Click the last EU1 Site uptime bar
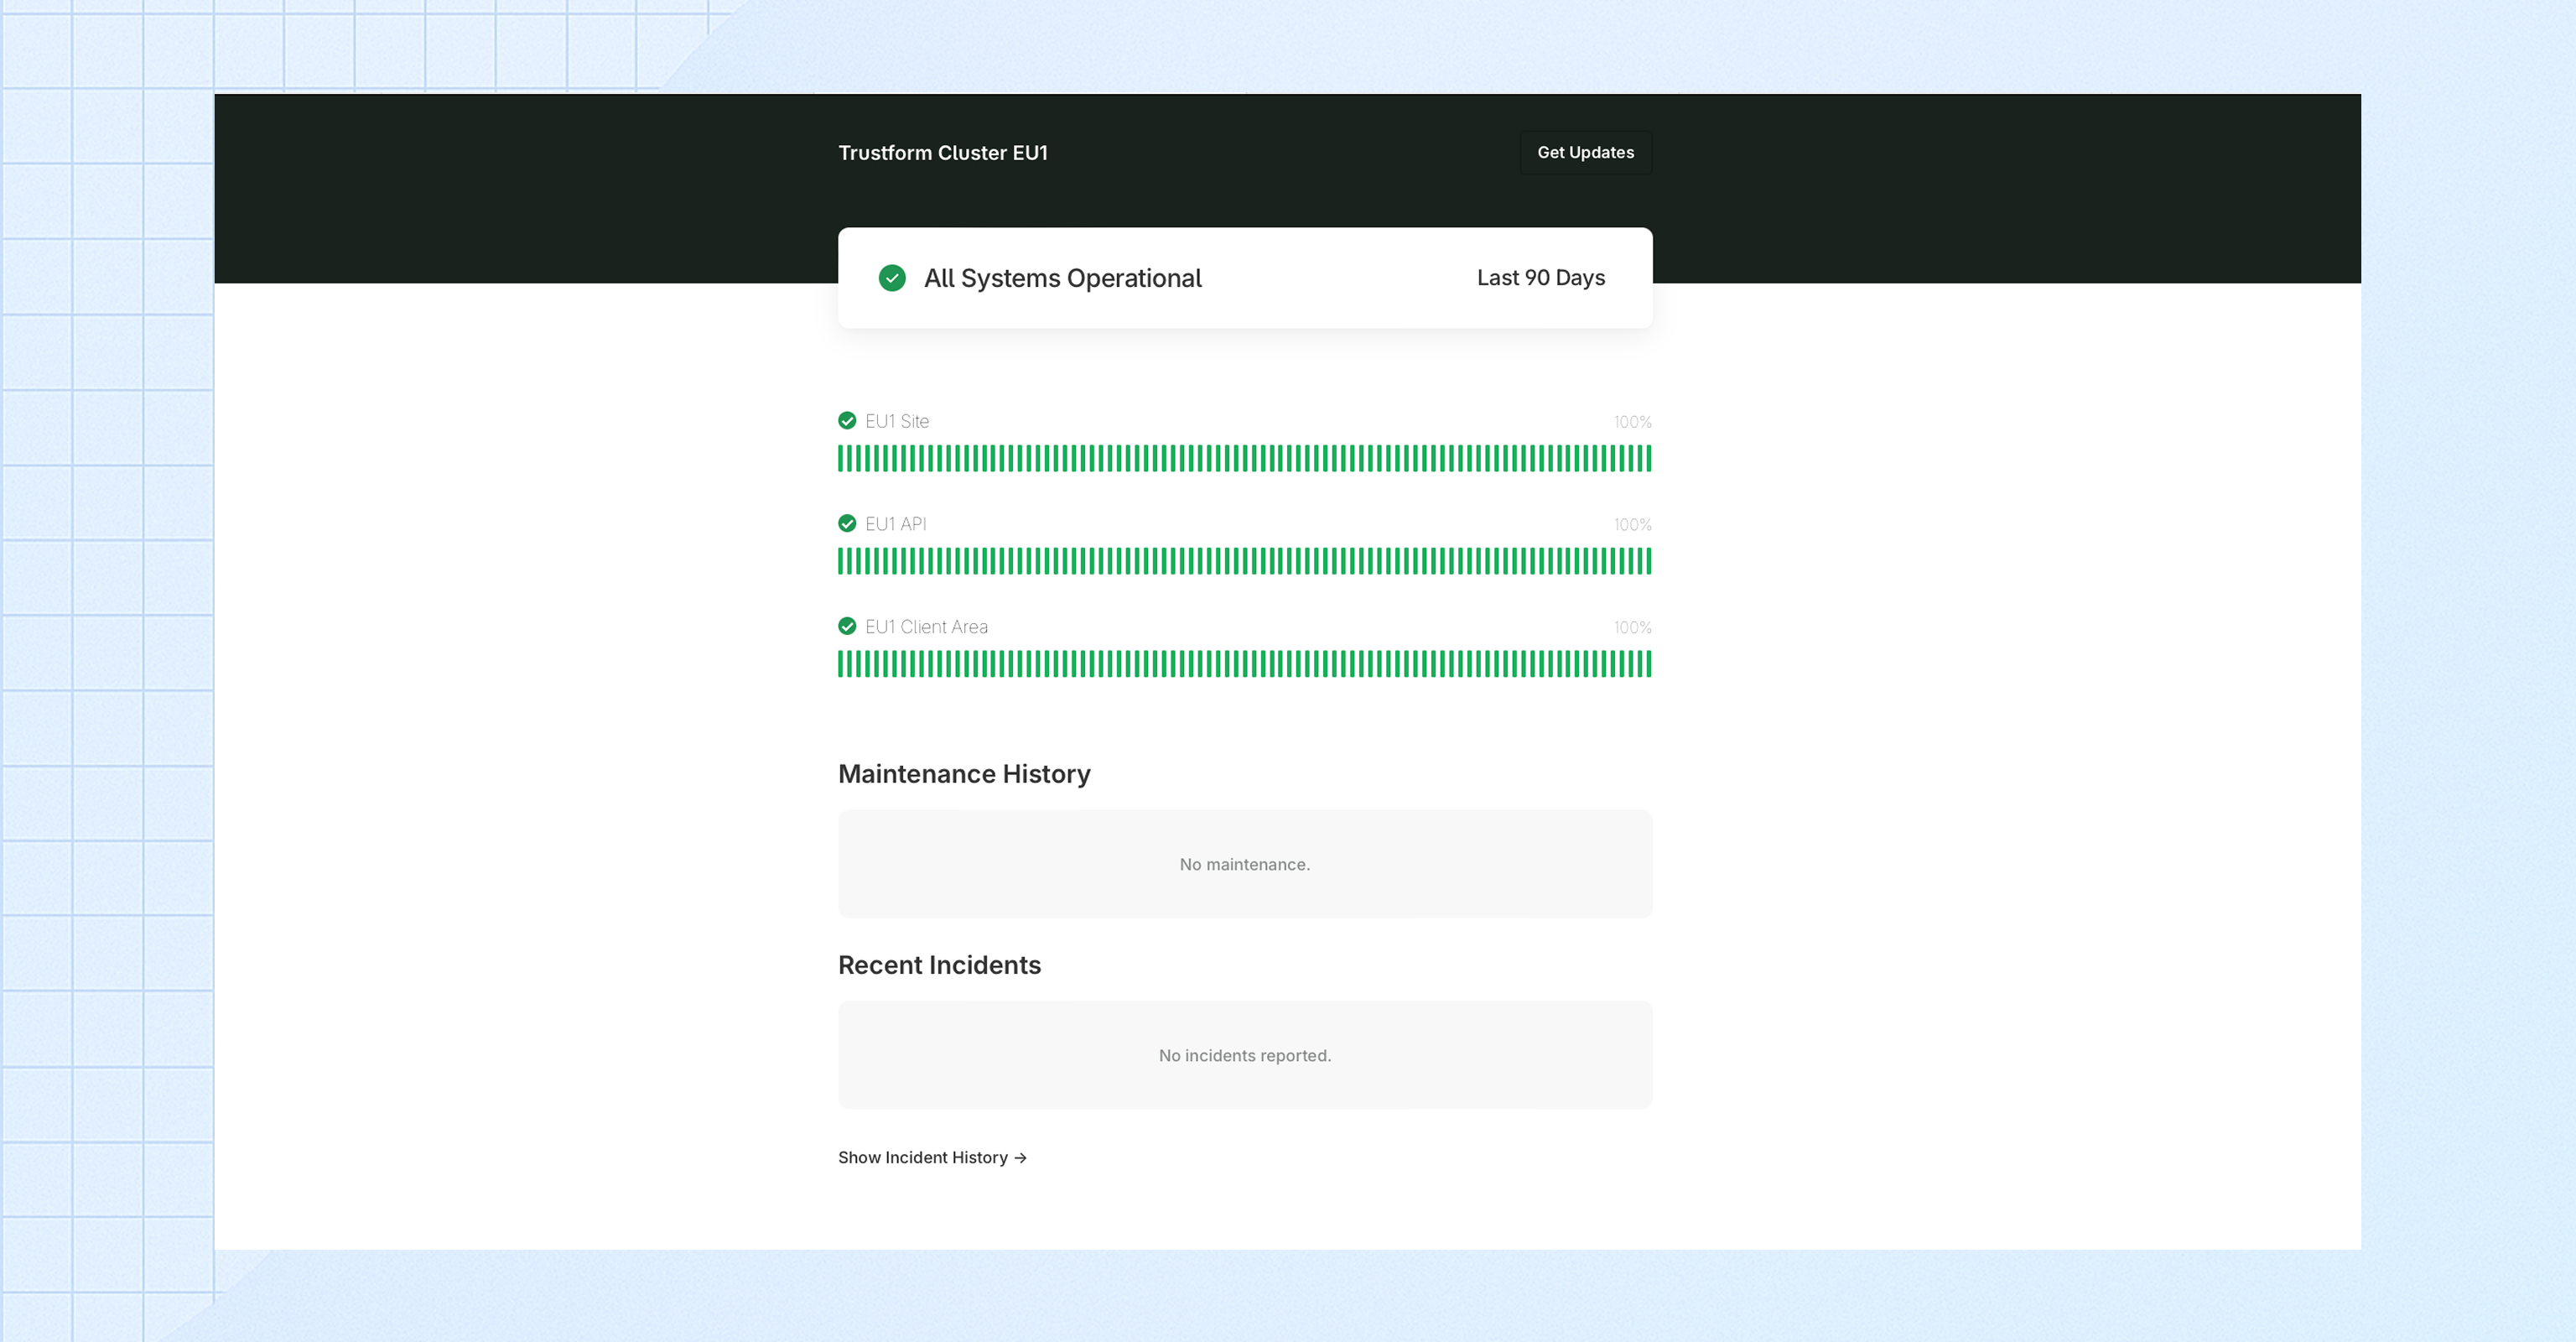The image size is (2576, 1342). point(1648,459)
